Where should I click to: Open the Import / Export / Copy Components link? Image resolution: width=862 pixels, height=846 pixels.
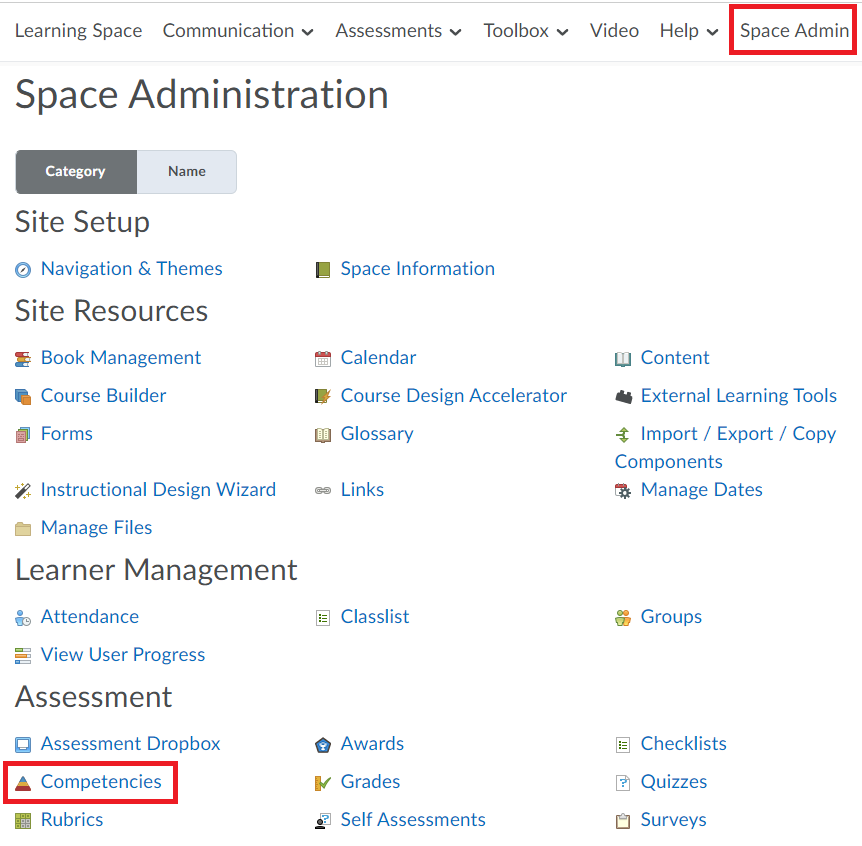pos(726,447)
